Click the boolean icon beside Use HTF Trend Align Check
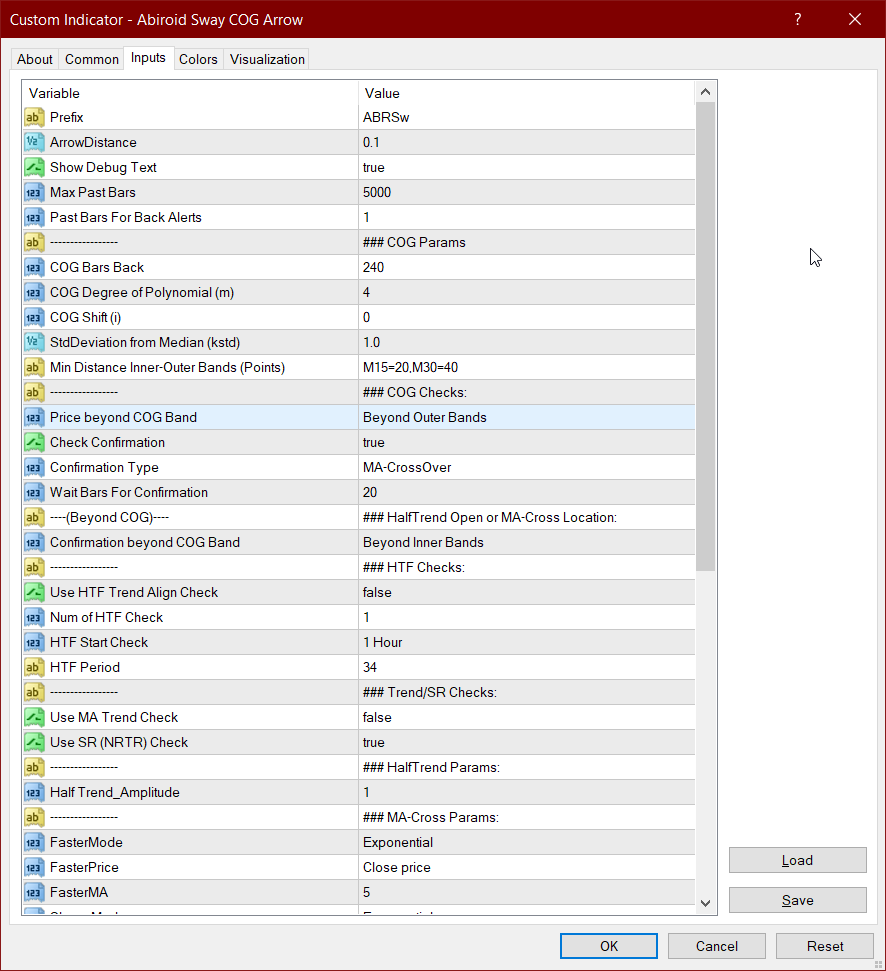886x971 pixels. pyautogui.click(x=34, y=593)
